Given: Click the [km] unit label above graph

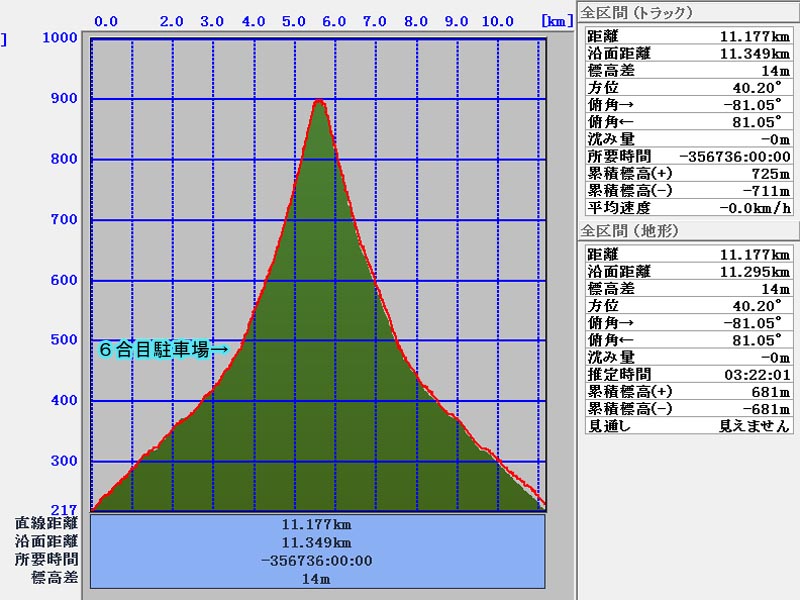Looking at the screenshot, I should click(556, 20).
